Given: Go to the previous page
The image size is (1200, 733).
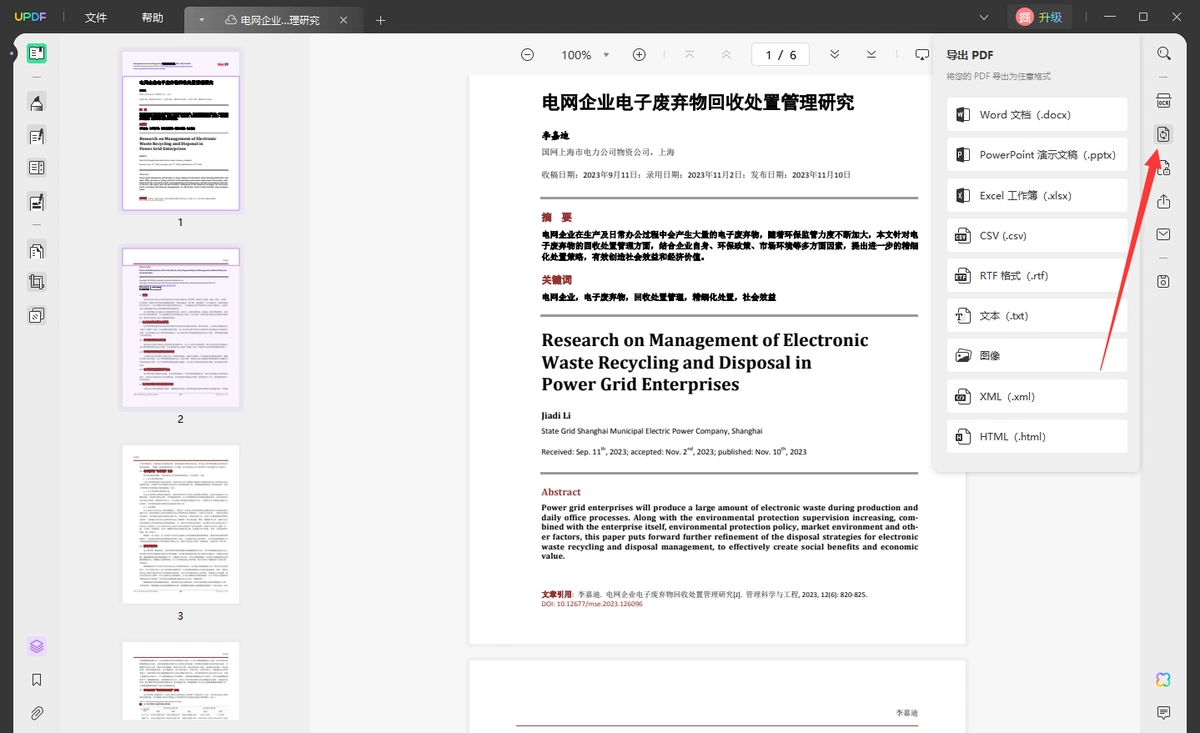Looking at the screenshot, I should click(x=726, y=55).
